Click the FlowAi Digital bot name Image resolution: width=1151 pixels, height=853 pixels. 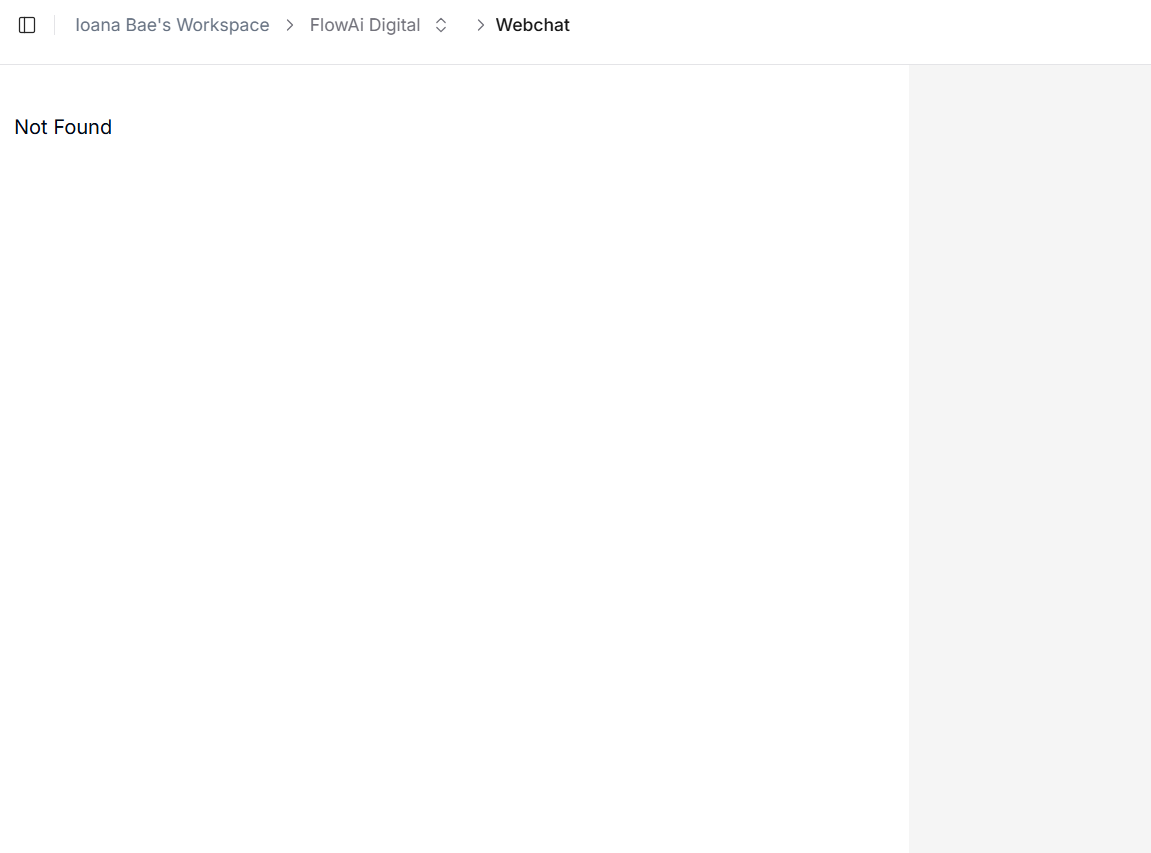click(365, 25)
